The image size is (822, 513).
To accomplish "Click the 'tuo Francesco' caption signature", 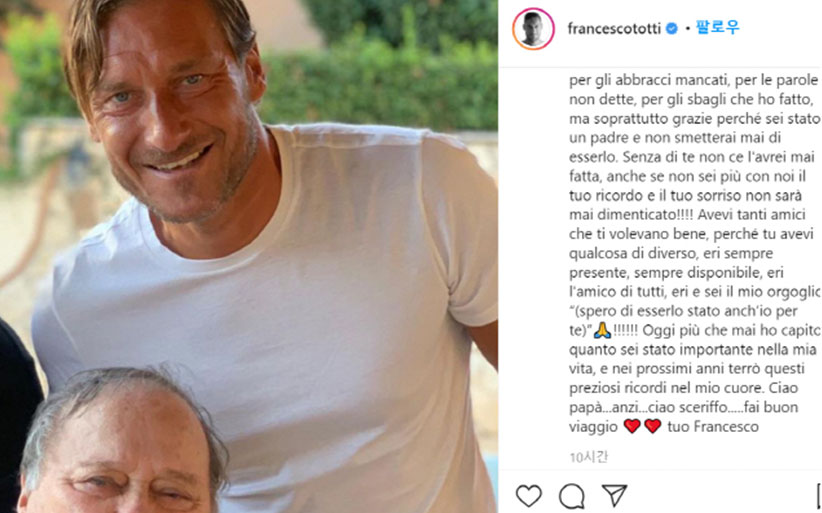I will 713,427.
